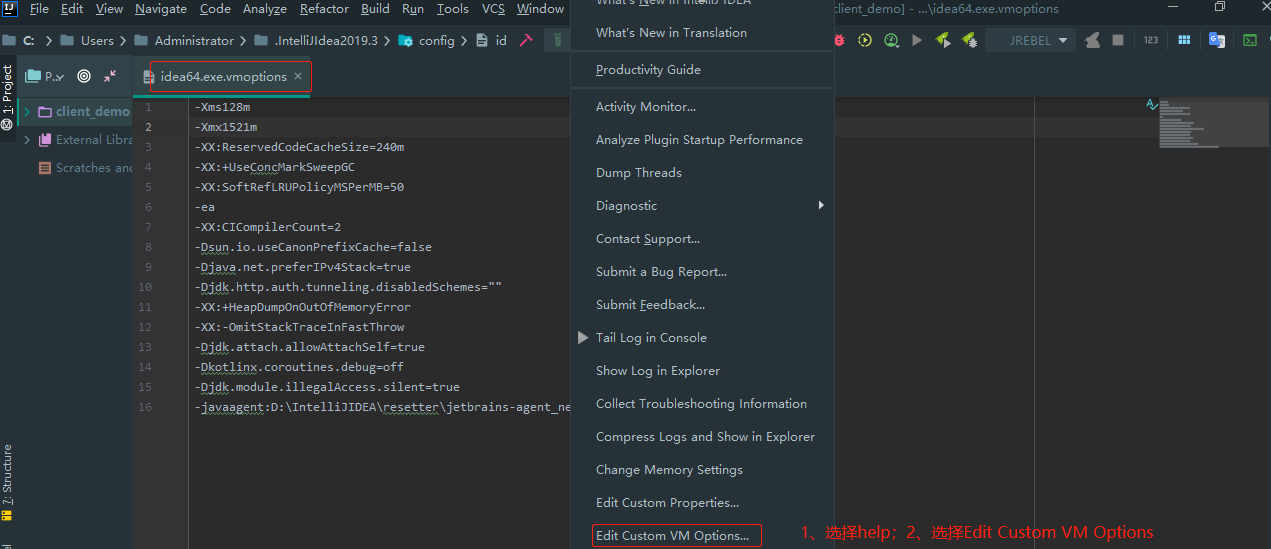This screenshot has width=1271, height=549.
Task: Choose Submit Feedback menu item
Action: click(650, 305)
